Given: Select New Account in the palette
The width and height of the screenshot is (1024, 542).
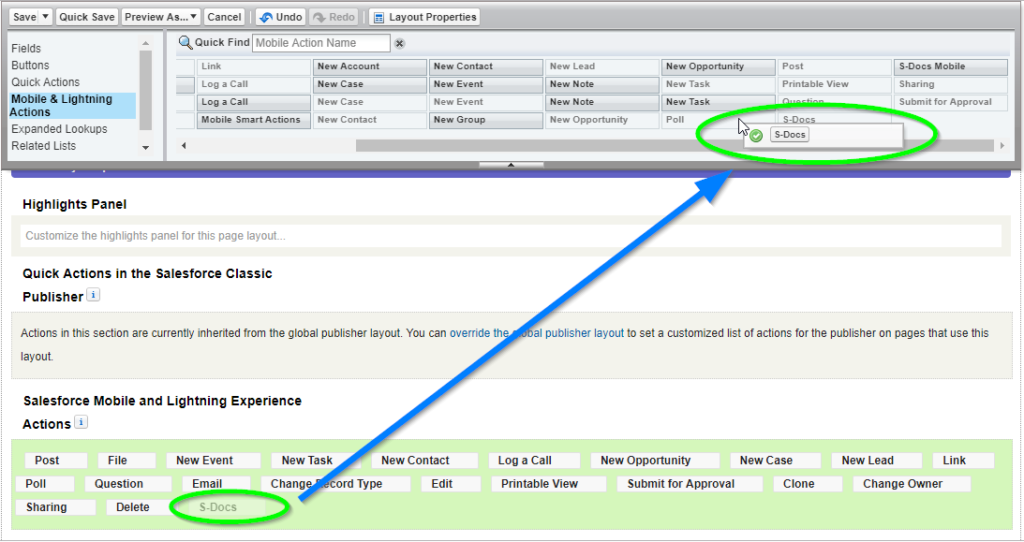Looking at the screenshot, I should (x=370, y=67).
